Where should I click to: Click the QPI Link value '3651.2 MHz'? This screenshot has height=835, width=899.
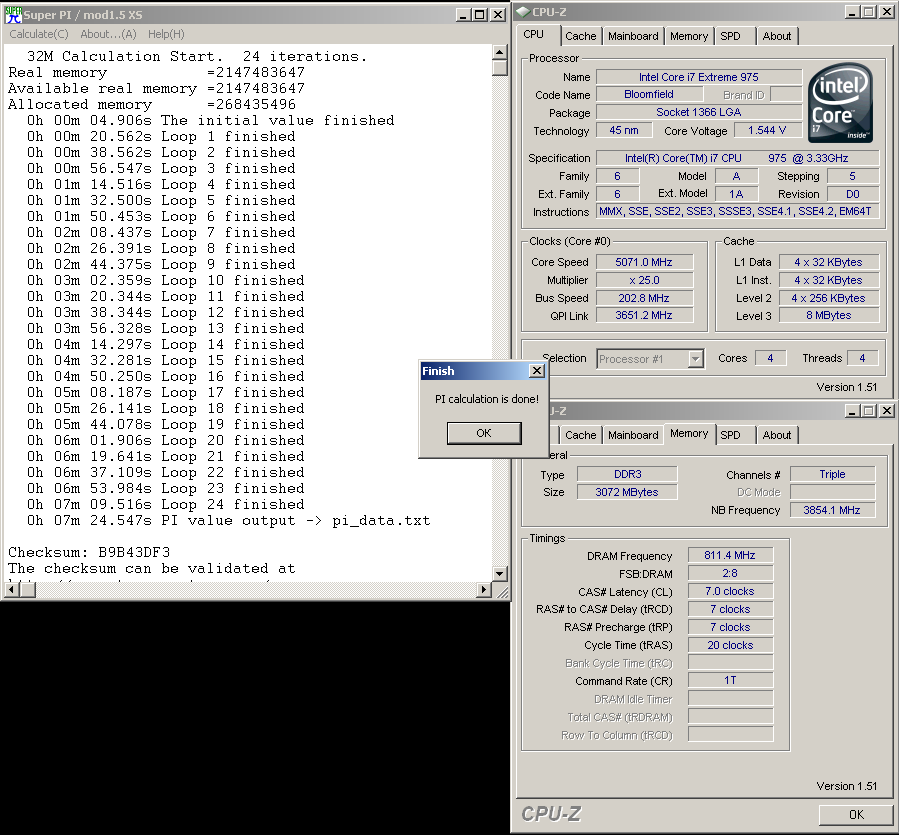point(644,315)
